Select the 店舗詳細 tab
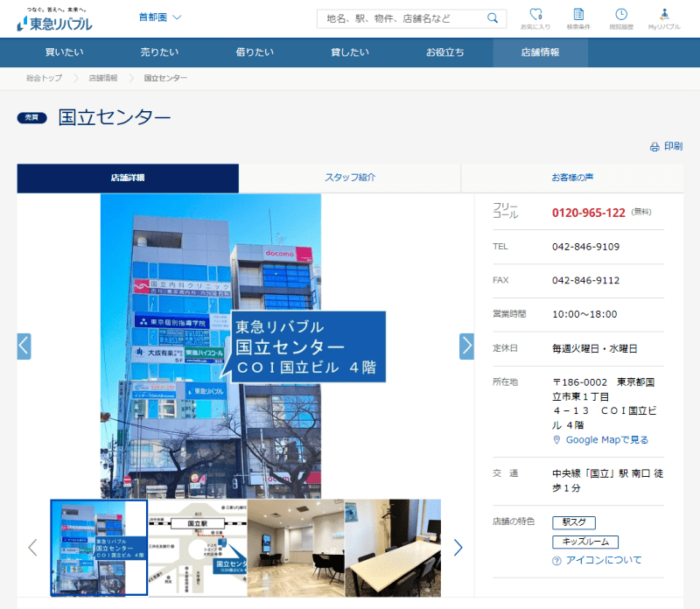 click(x=128, y=178)
